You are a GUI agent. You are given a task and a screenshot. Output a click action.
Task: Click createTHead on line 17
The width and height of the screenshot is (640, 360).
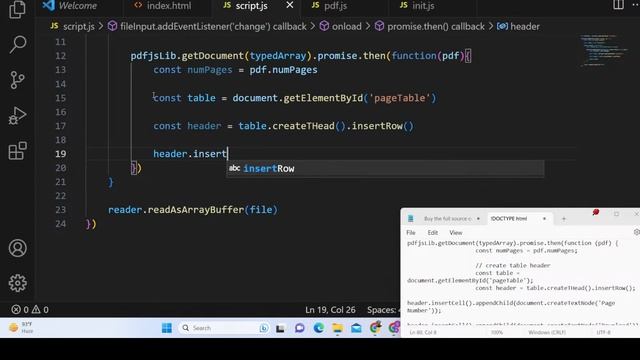click(x=303, y=126)
